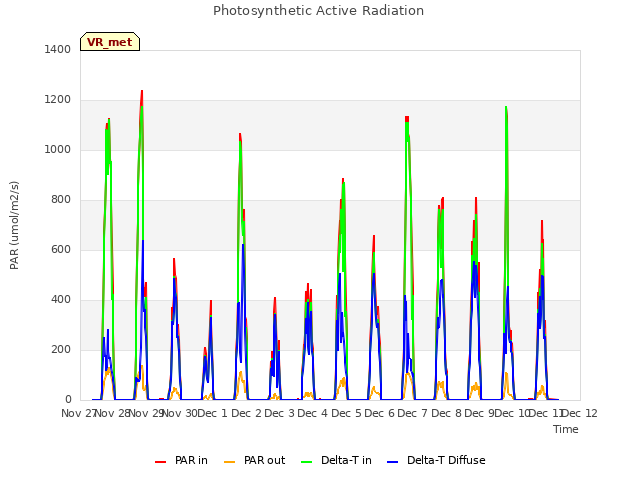Click the blue diffuse peak near 640 on Nov 28
This screenshot has width=640, height=480.
point(143,242)
